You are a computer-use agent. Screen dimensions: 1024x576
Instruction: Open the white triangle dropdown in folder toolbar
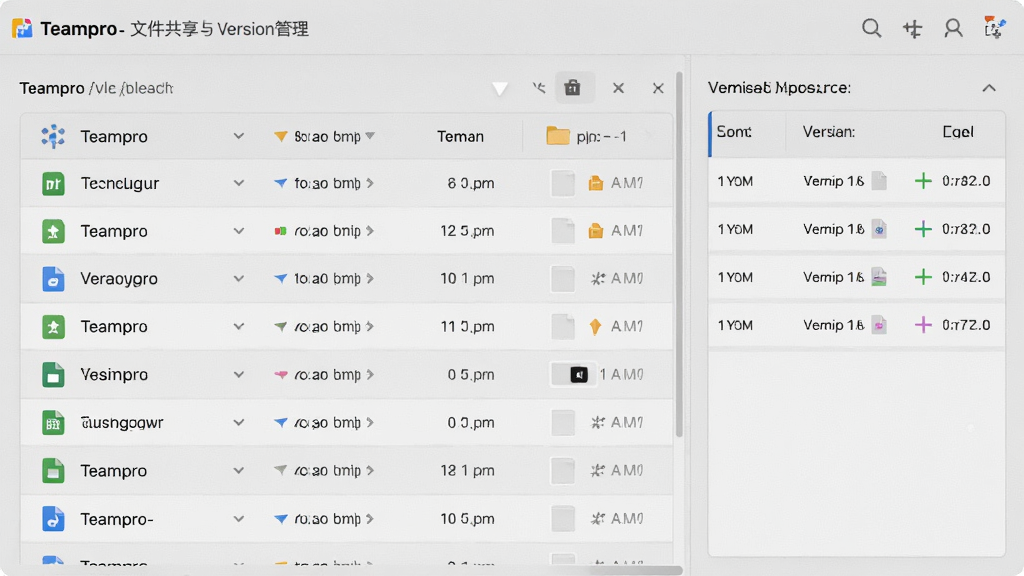click(x=500, y=88)
